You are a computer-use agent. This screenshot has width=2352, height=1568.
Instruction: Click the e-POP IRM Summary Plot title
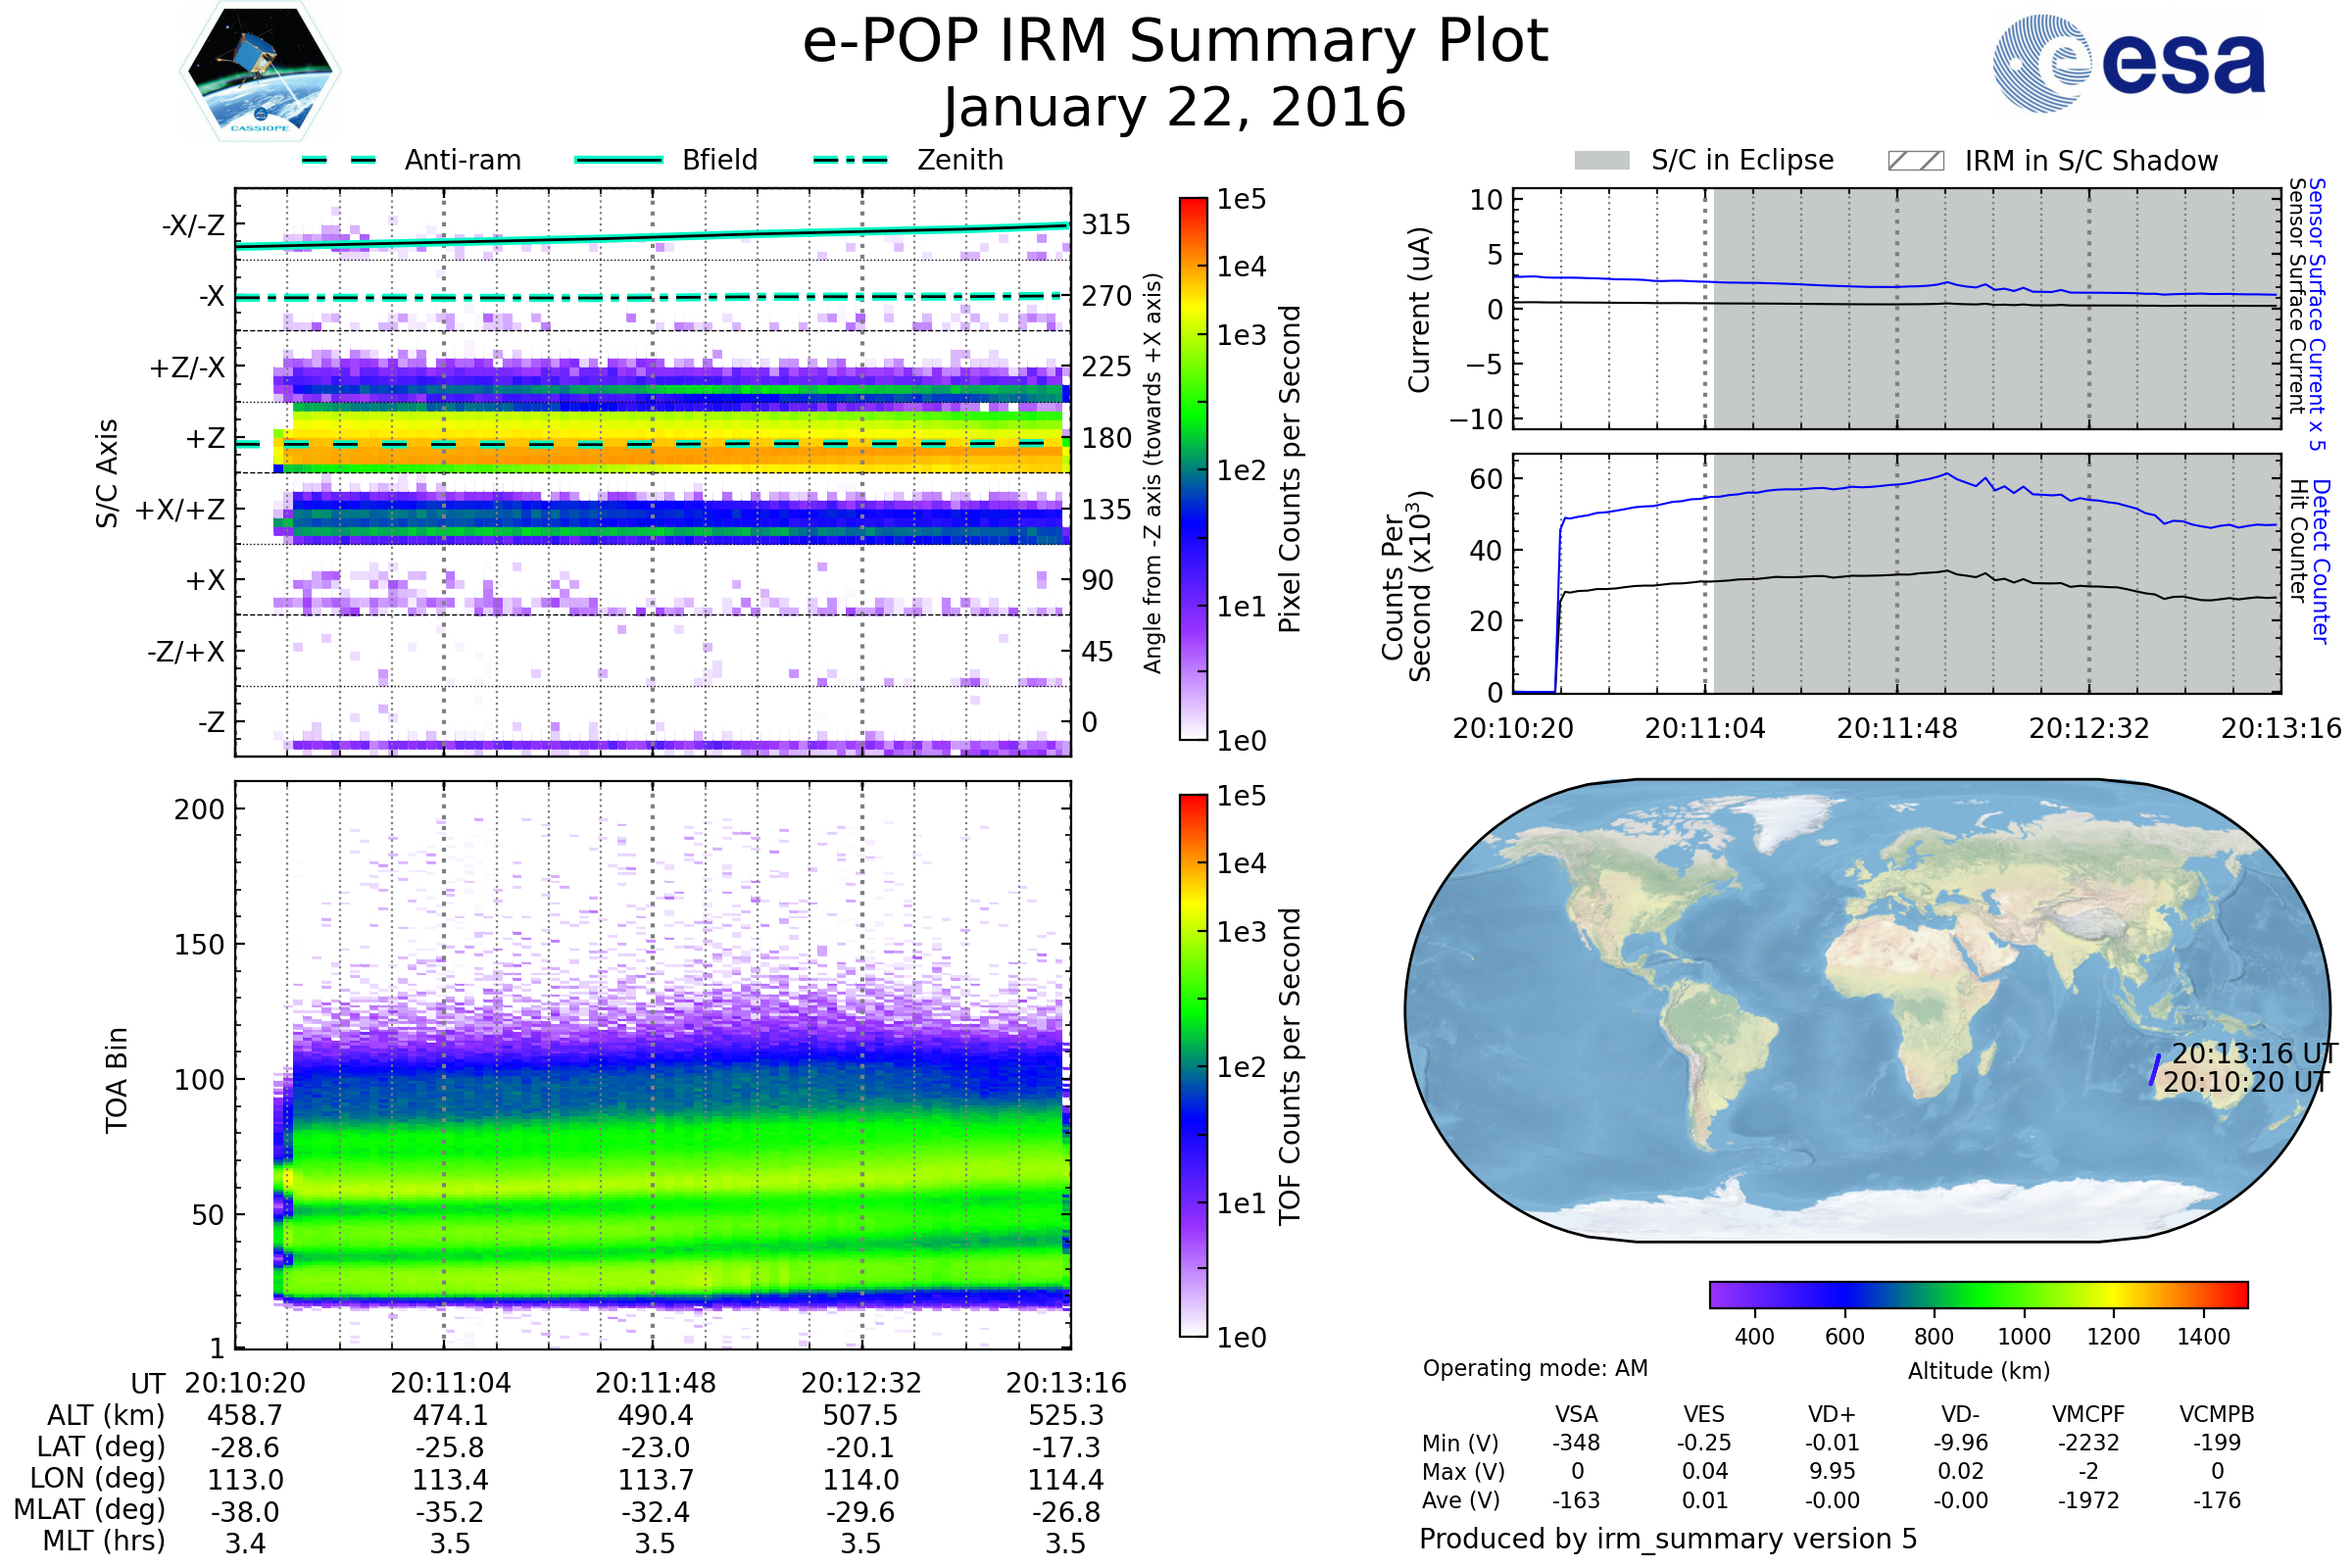point(1175,42)
